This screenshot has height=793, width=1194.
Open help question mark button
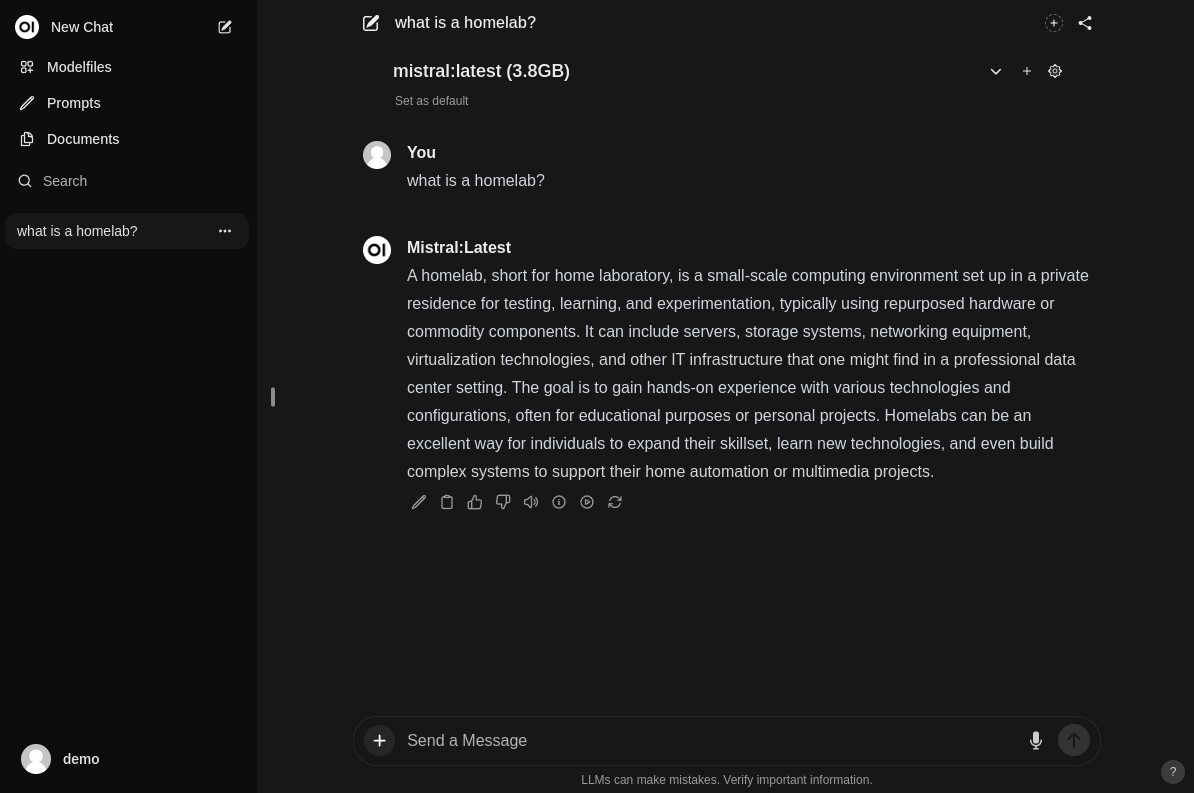pyautogui.click(x=1173, y=772)
